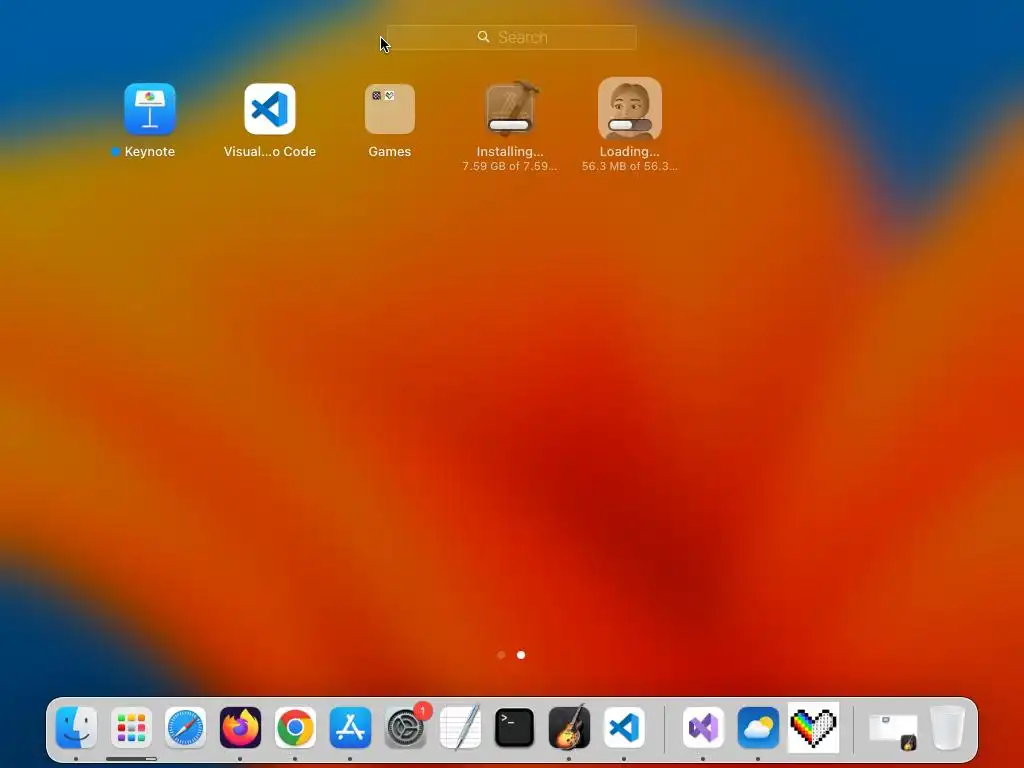Open Google Chrome from the Dock
The image size is (1024, 768).
[x=295, y=728]
